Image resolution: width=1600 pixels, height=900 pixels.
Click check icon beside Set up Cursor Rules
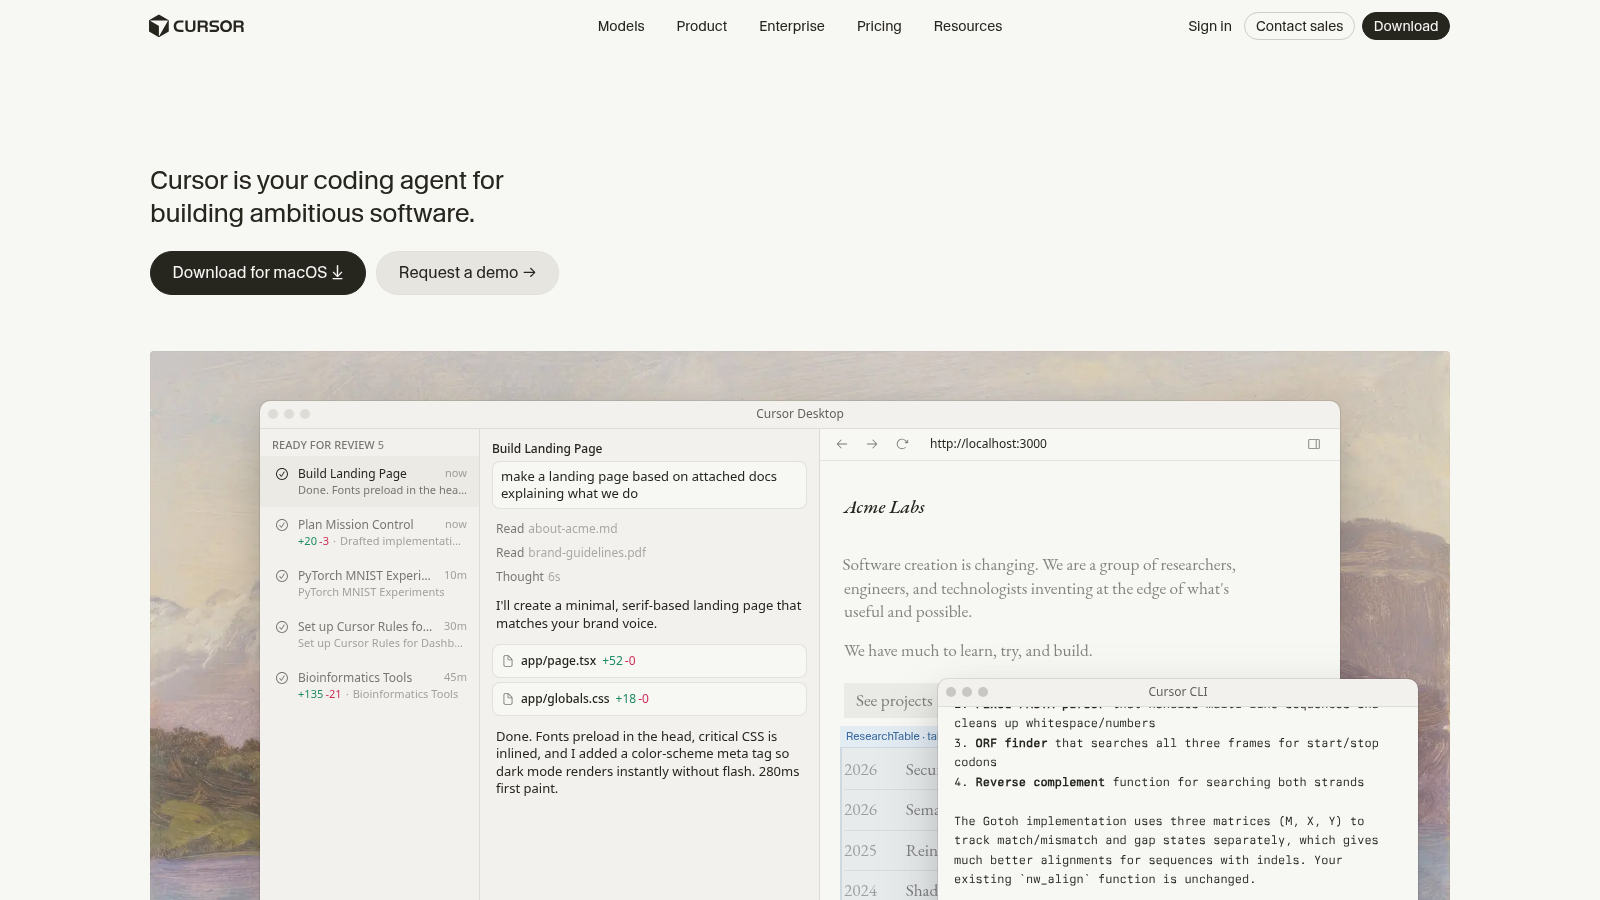click(x=282, y=627)
